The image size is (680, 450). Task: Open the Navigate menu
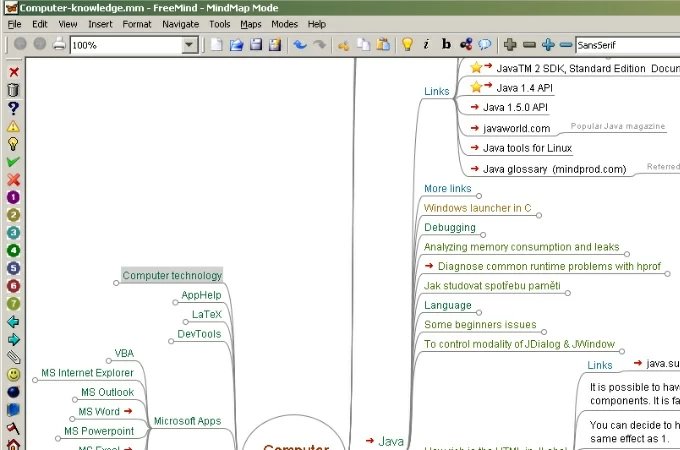(x=180, y=24)
